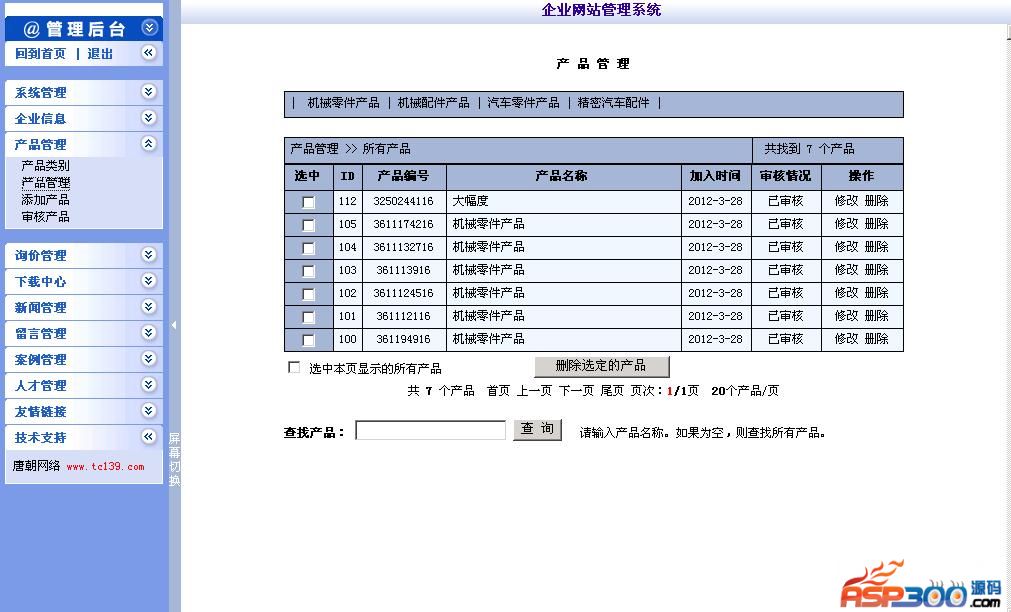Focus the 查找产品 search field

(x=431, y=430)
